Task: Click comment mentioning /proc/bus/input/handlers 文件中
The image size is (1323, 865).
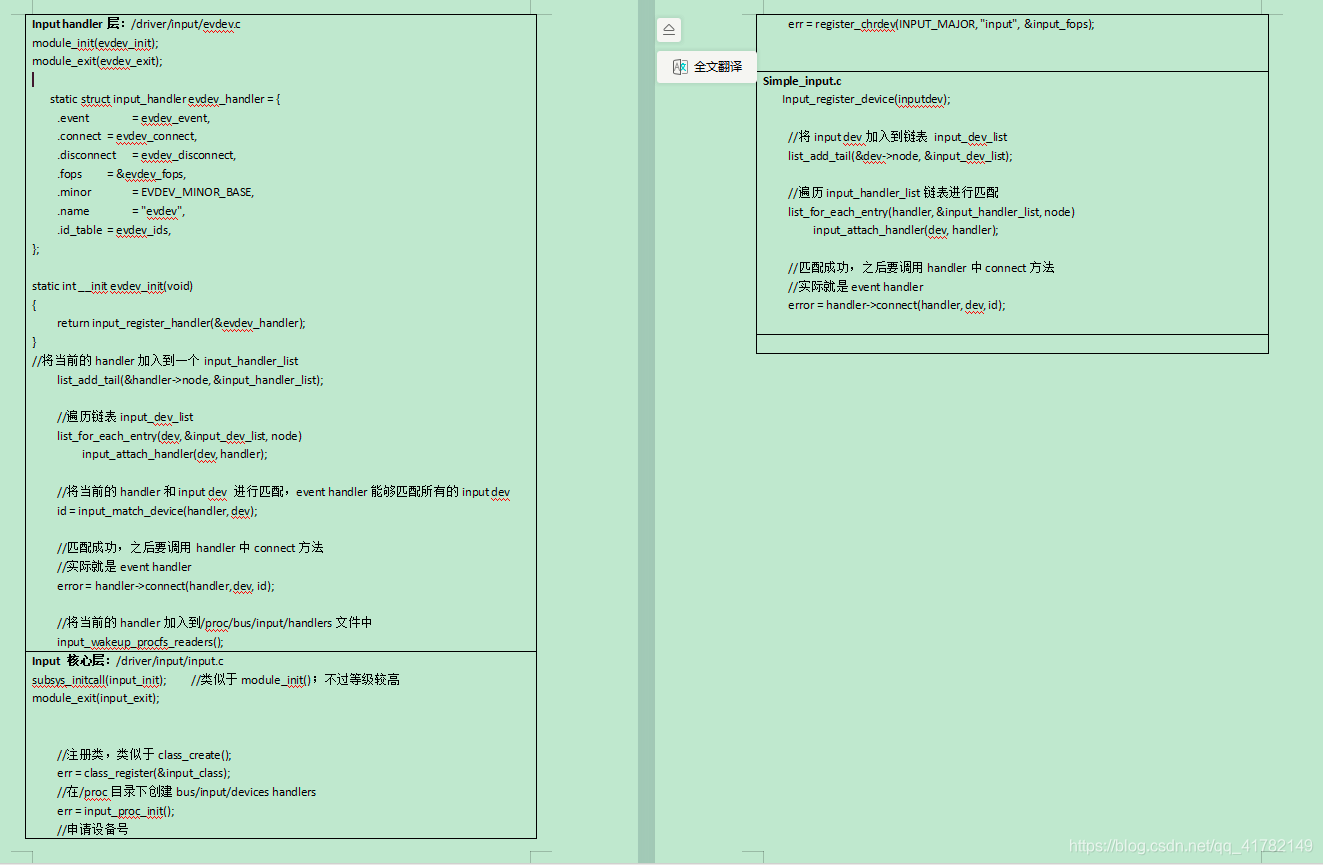Action: pyautogui.click(x=214, y=623)
